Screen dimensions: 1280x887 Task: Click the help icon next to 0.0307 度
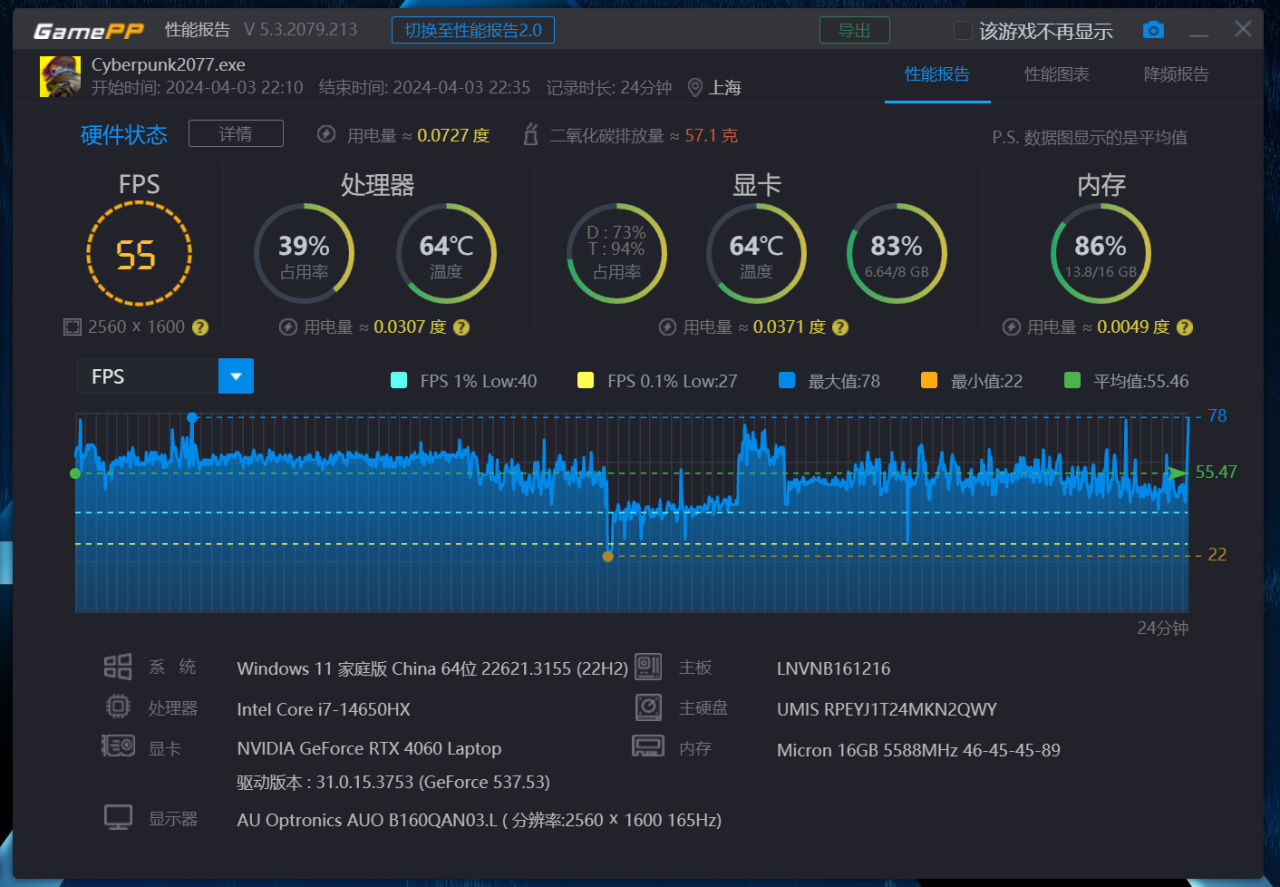coord(461,327)
